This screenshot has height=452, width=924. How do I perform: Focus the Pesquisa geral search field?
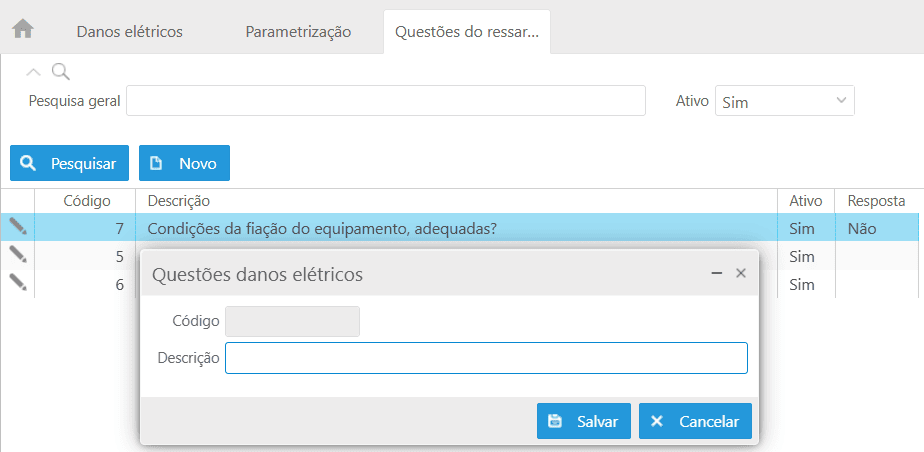pyautogui.click(x=386, y=101)
